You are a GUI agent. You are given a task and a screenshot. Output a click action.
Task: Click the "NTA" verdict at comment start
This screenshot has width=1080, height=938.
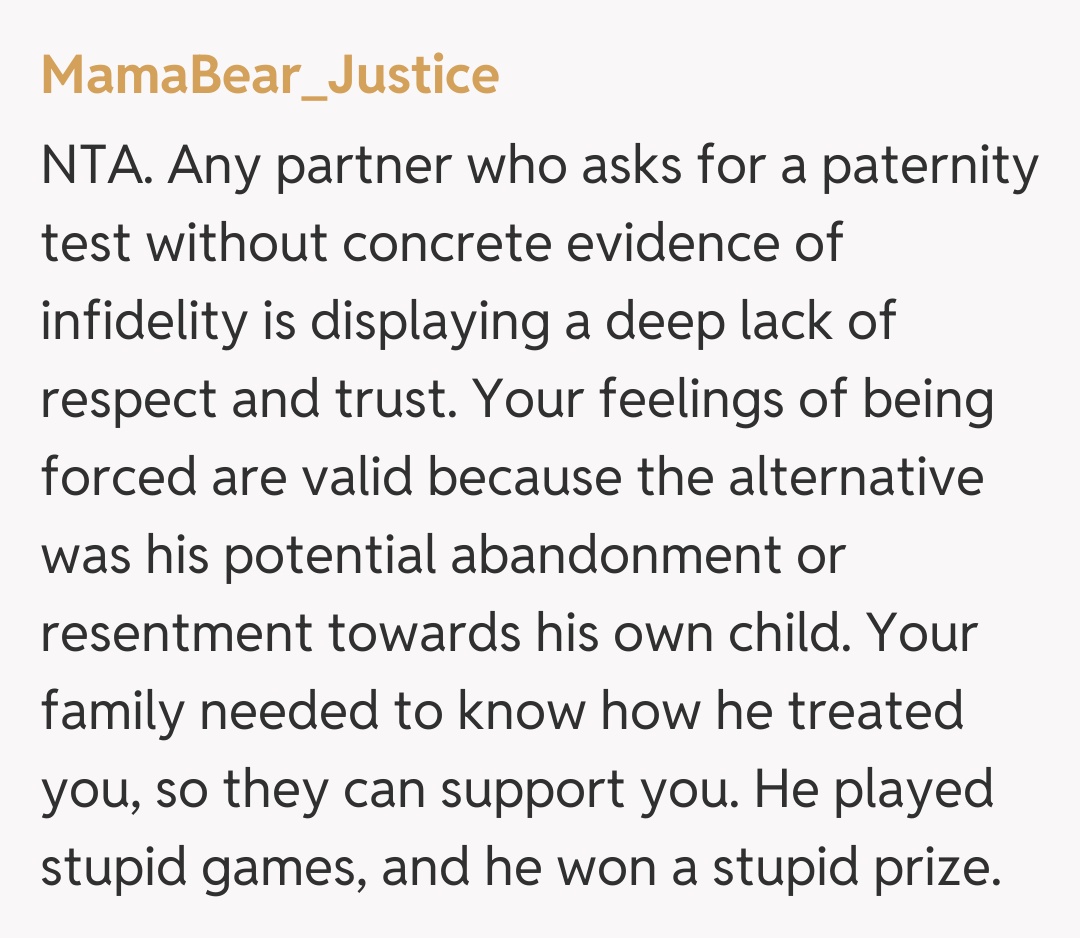tap(94, 164)
